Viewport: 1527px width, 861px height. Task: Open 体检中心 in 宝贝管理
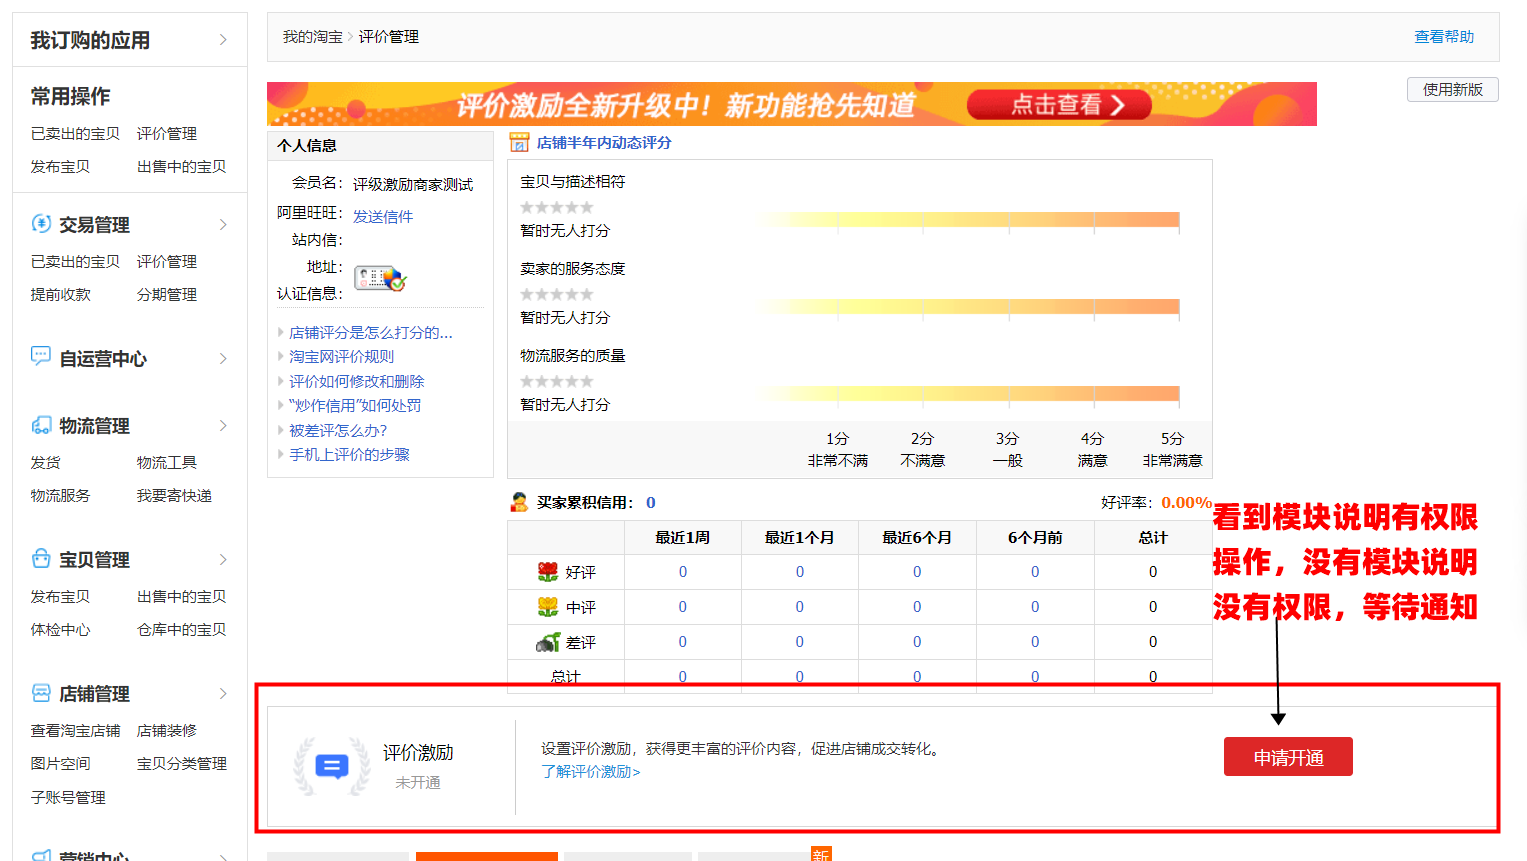60,629
